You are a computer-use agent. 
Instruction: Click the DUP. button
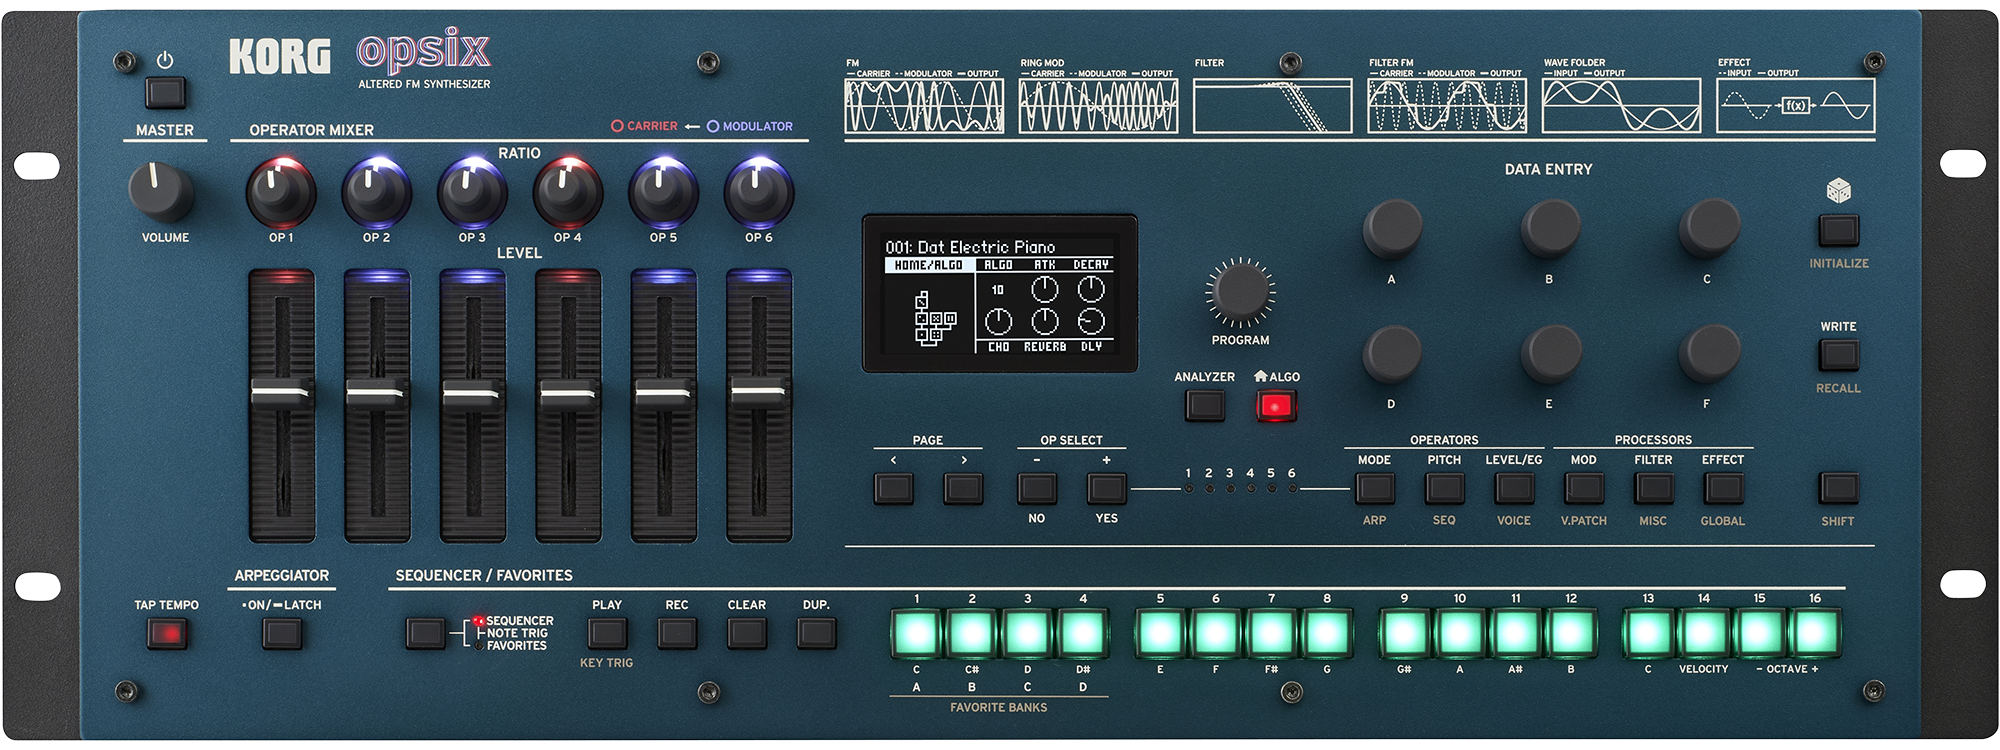(816, 633)
